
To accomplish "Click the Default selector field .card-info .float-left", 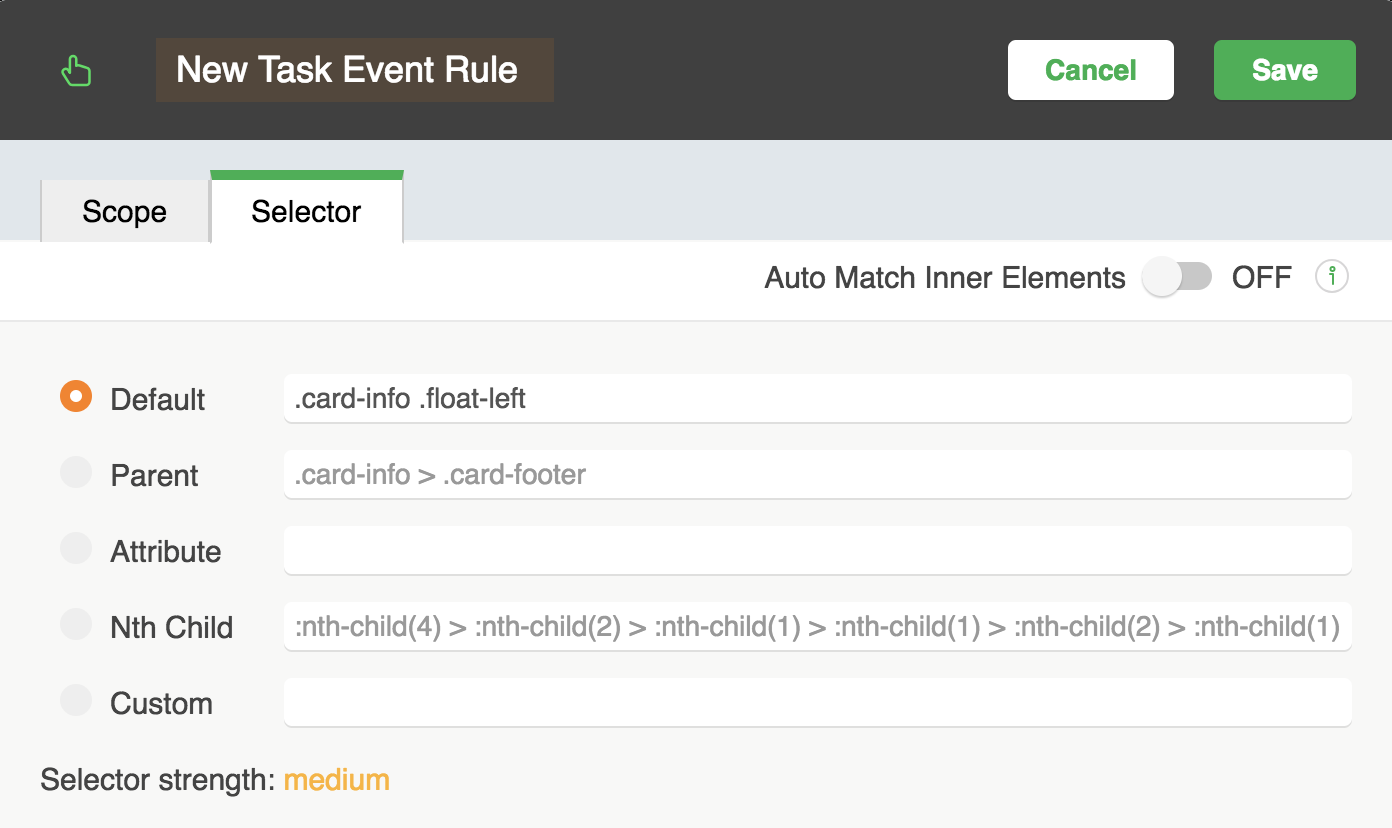I will pos(818,399).
